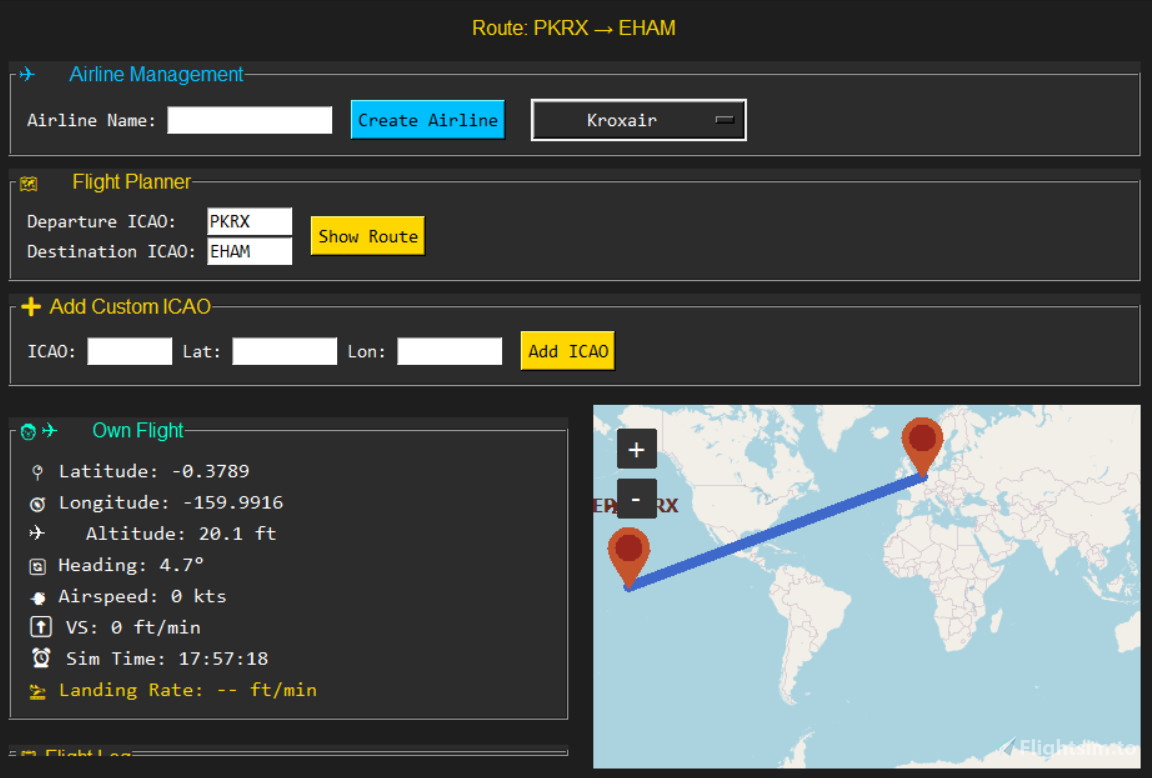Screen dimensions: 1152x778
Task: Select the EHAM destination marker
Action: pyautogui.click(x=922, y=440)
